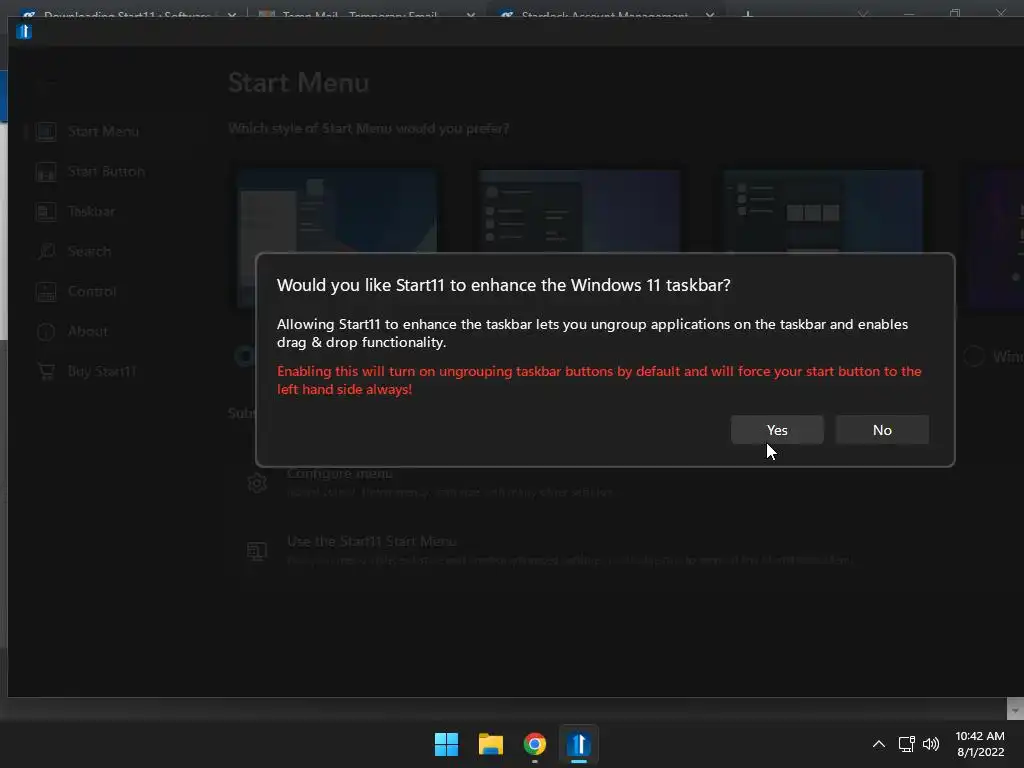This screenshot has height=768, width=1024.
Task: Switch to the Temp Mail browser tab
Action: [359, 14]
